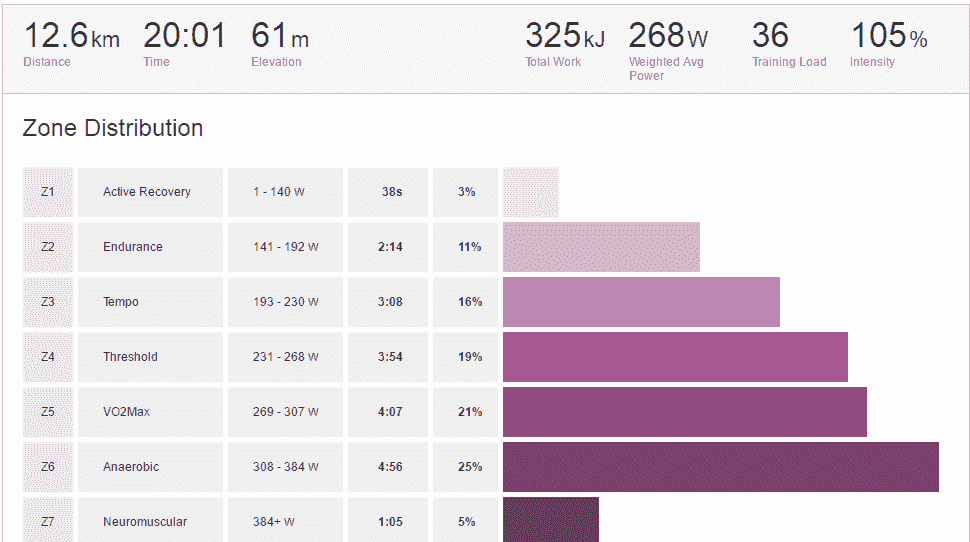Select the Z7 Neuromuscular bar
The width and height of the screenshot is (970, 542).
551,521
